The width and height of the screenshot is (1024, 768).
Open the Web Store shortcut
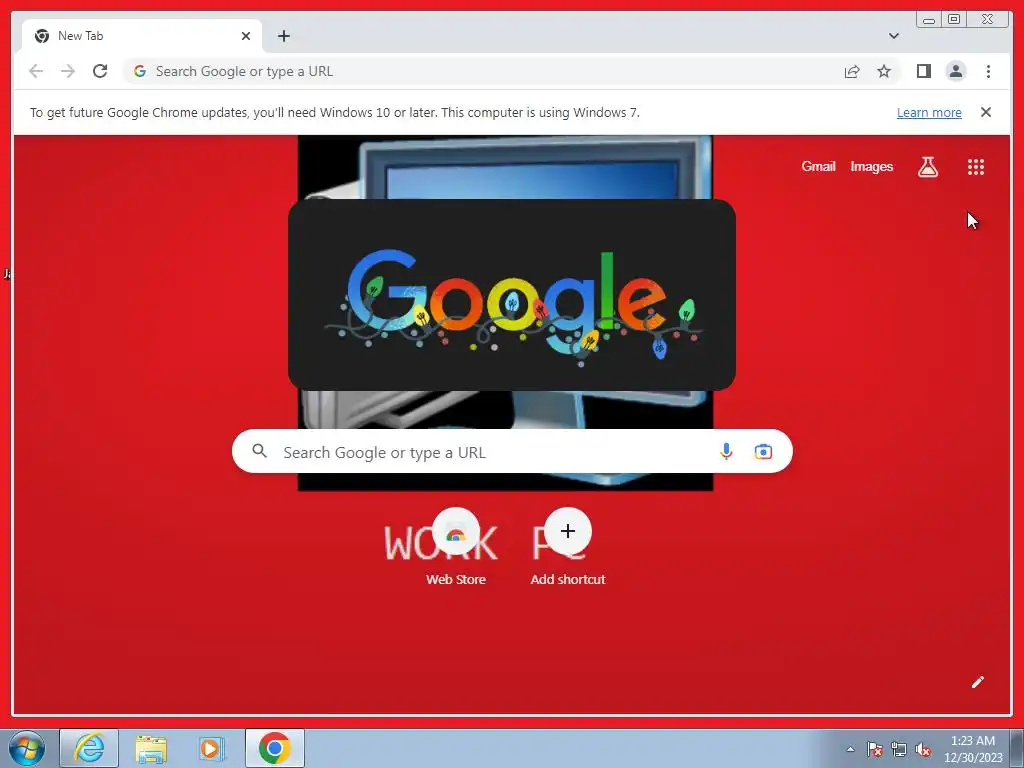click(456, 547)
